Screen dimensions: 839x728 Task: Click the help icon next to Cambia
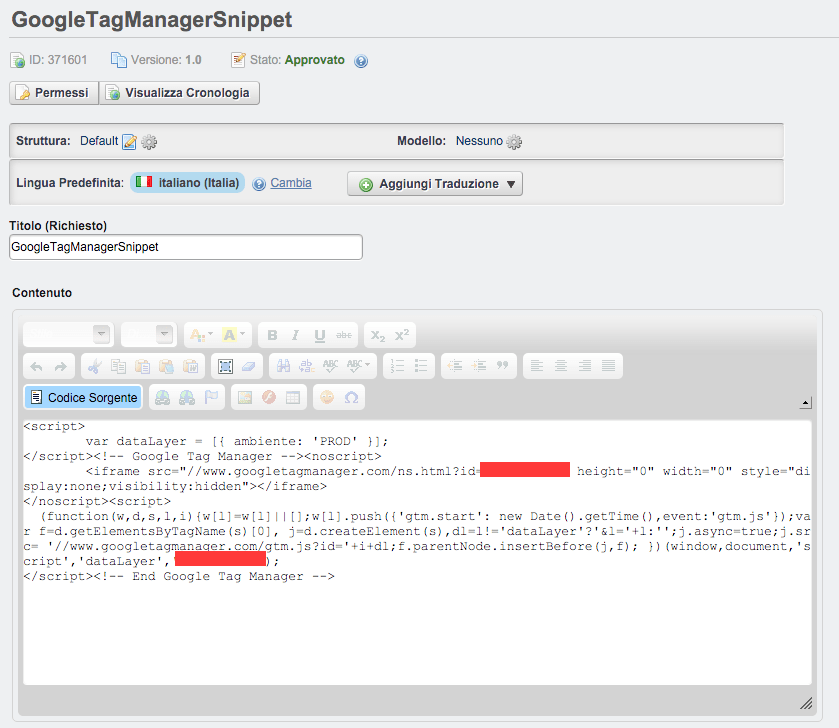(x=259, y=184)
